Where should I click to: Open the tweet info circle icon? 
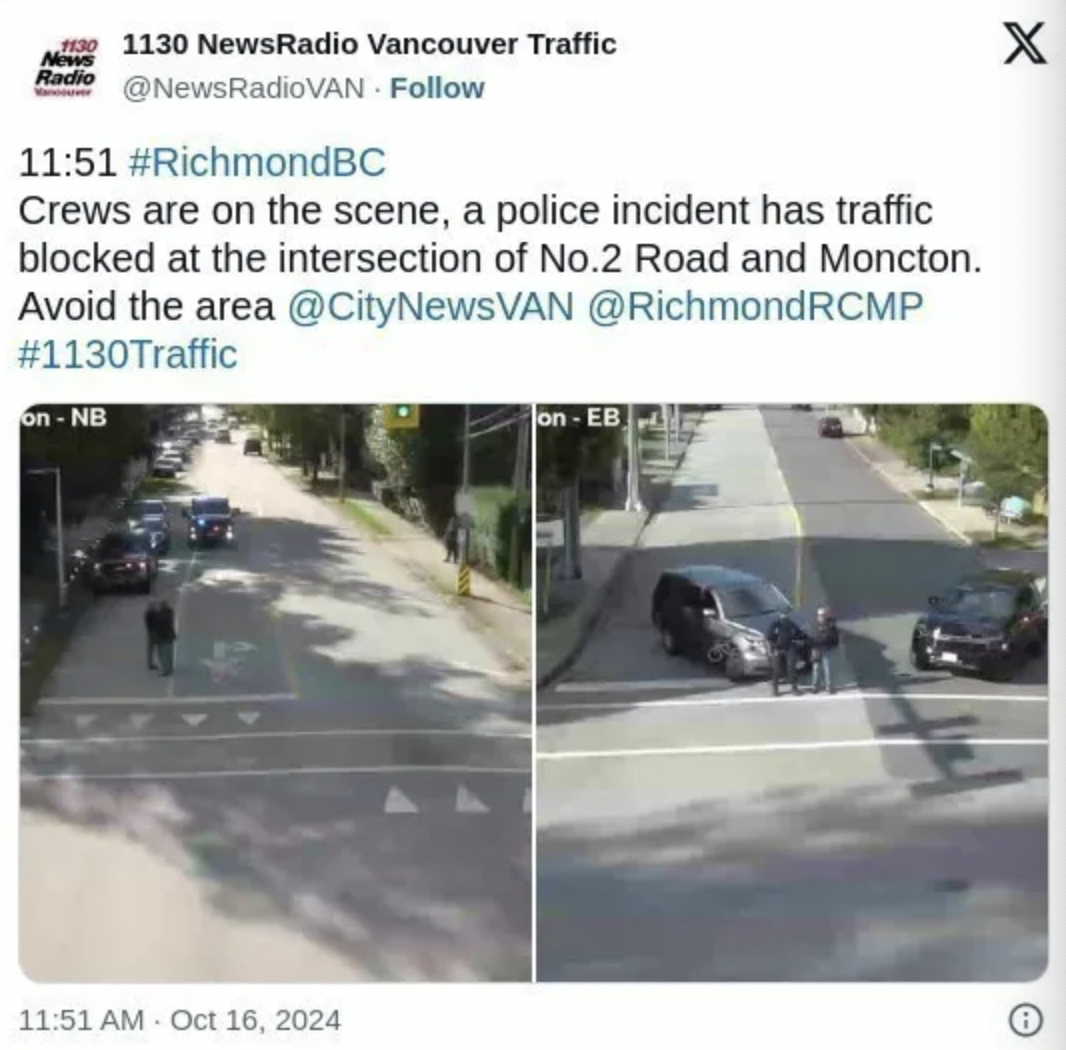click(x=1025, y=1020)
